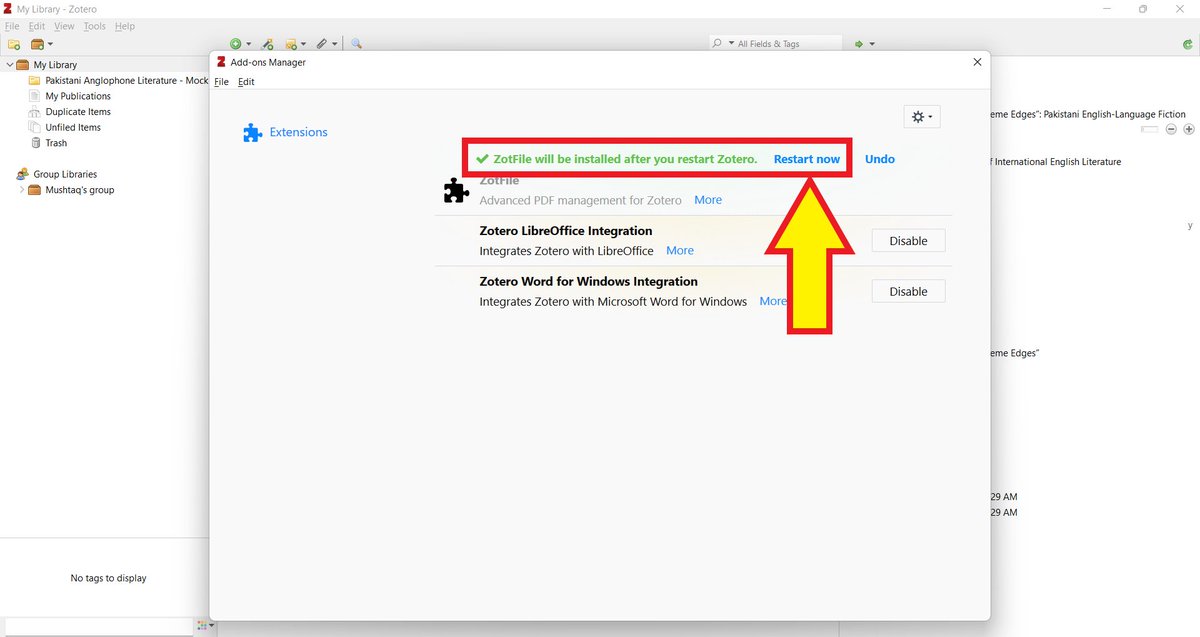Click More link for Word Integration
Image resolution: width=1200 pixels, height=637 pixels.
click(x=773, y=301)
